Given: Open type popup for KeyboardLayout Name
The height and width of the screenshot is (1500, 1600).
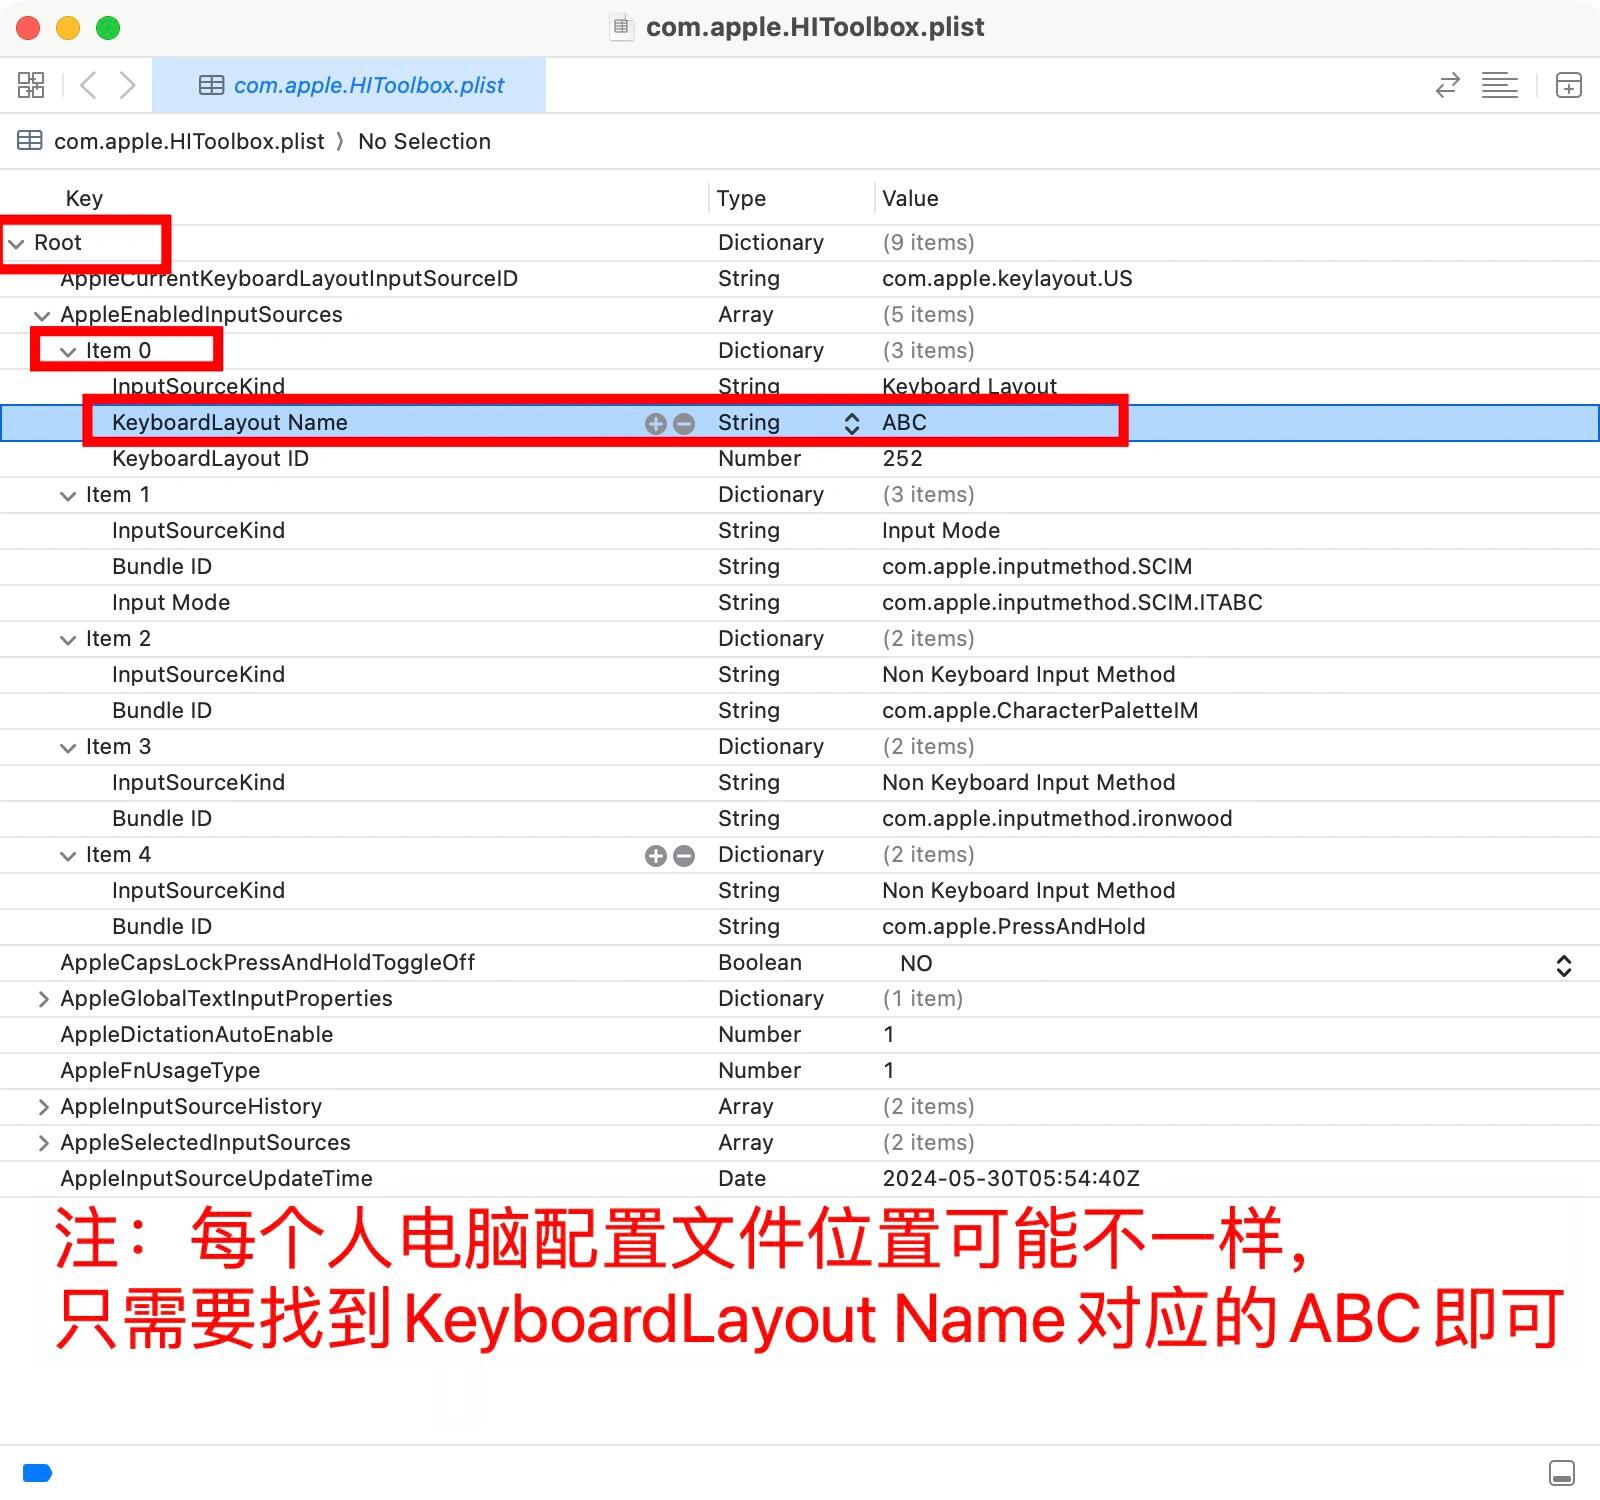Looking at the screenshot, I should [851, 424].
